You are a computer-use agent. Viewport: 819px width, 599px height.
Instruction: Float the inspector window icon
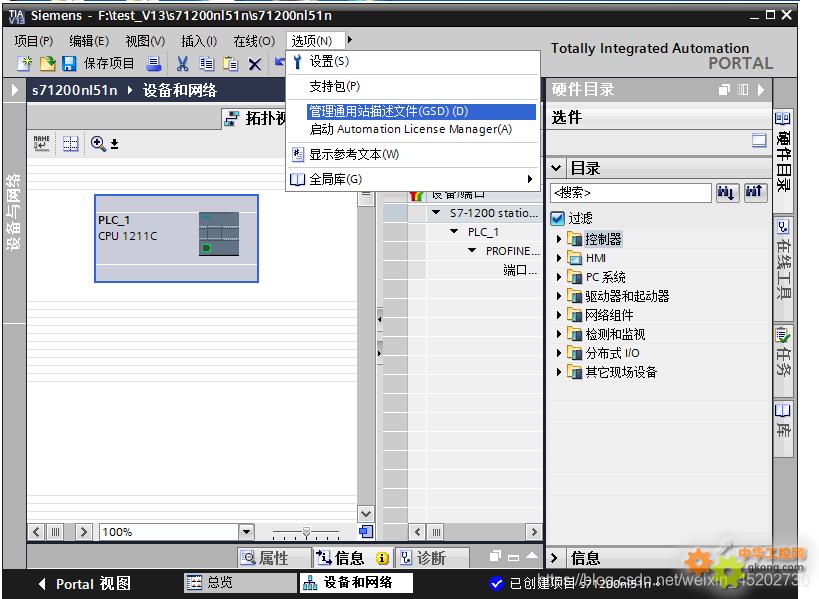495,556
